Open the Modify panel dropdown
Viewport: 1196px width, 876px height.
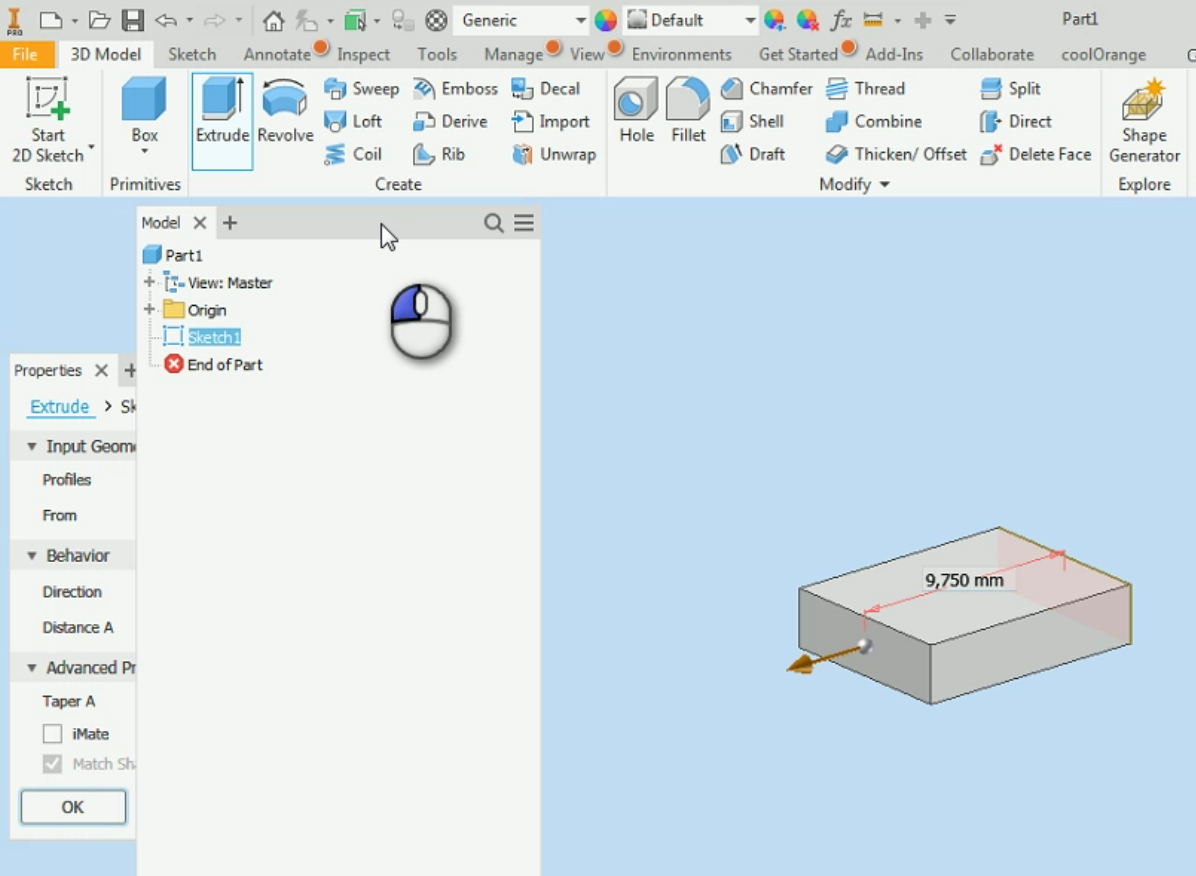coord(854,185)
